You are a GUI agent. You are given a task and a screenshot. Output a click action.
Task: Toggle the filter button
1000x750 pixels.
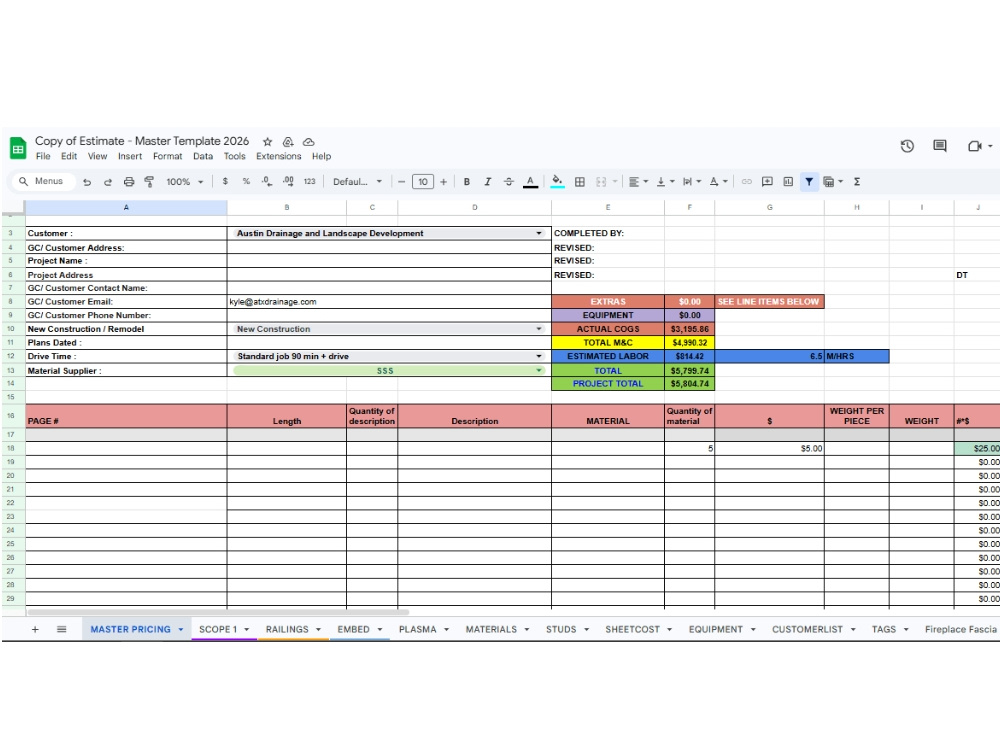(809, 182)
